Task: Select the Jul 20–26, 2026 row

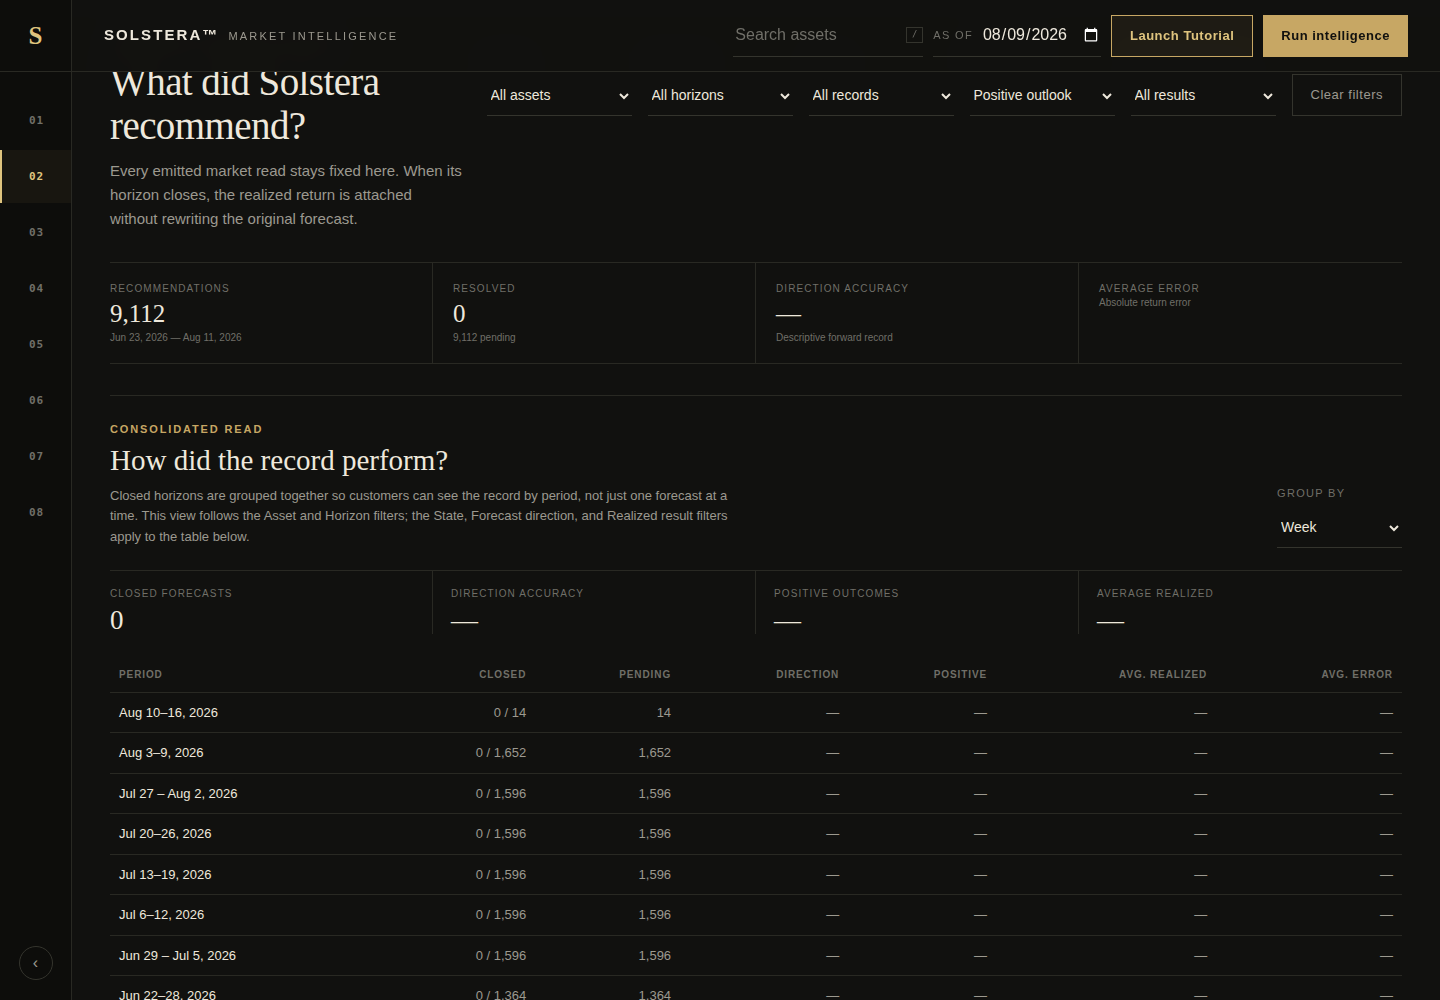Action: 756,834
